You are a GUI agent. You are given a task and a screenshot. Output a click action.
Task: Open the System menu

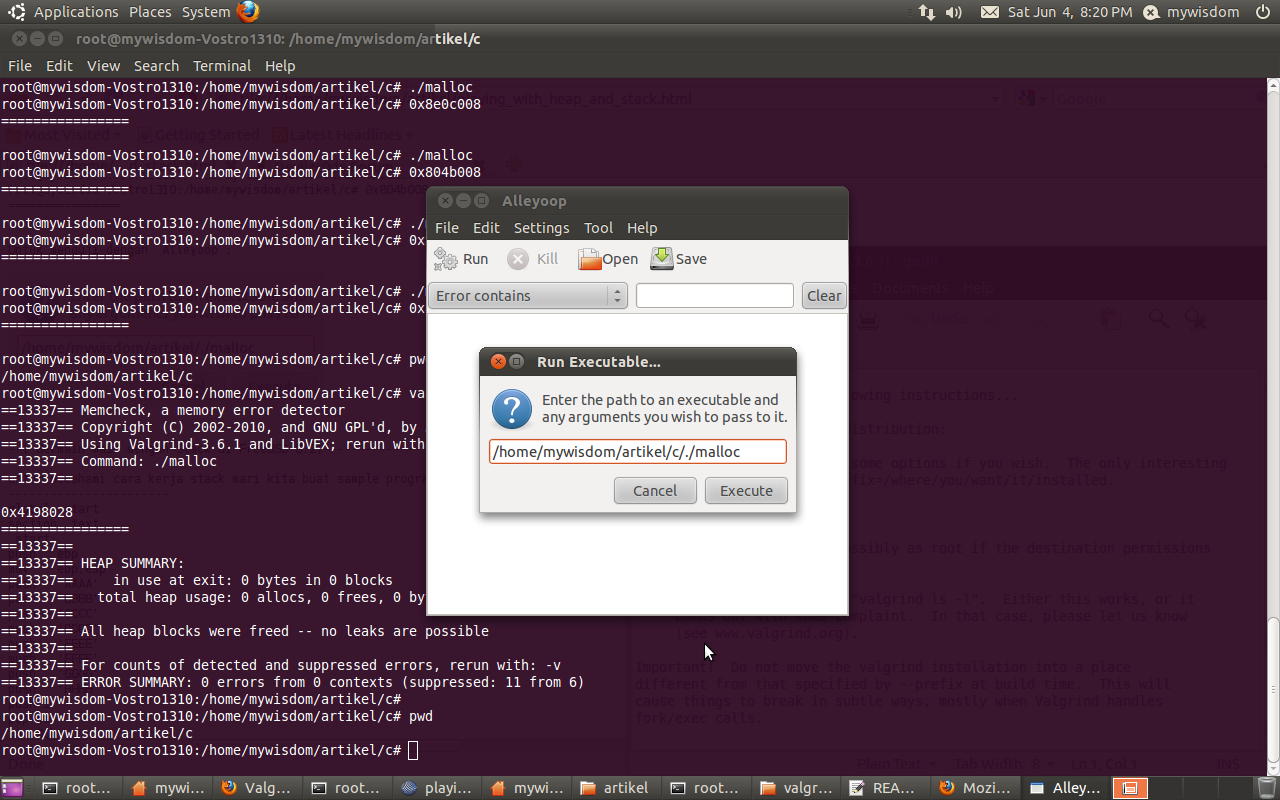pos(206,12)
